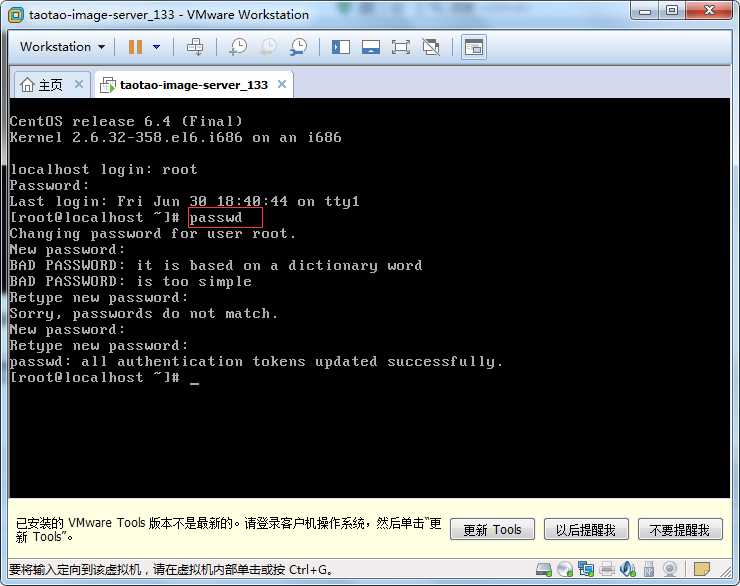Click the VMware Workstation title bar icon
This screenshot has width=740, height=586.
16,15
